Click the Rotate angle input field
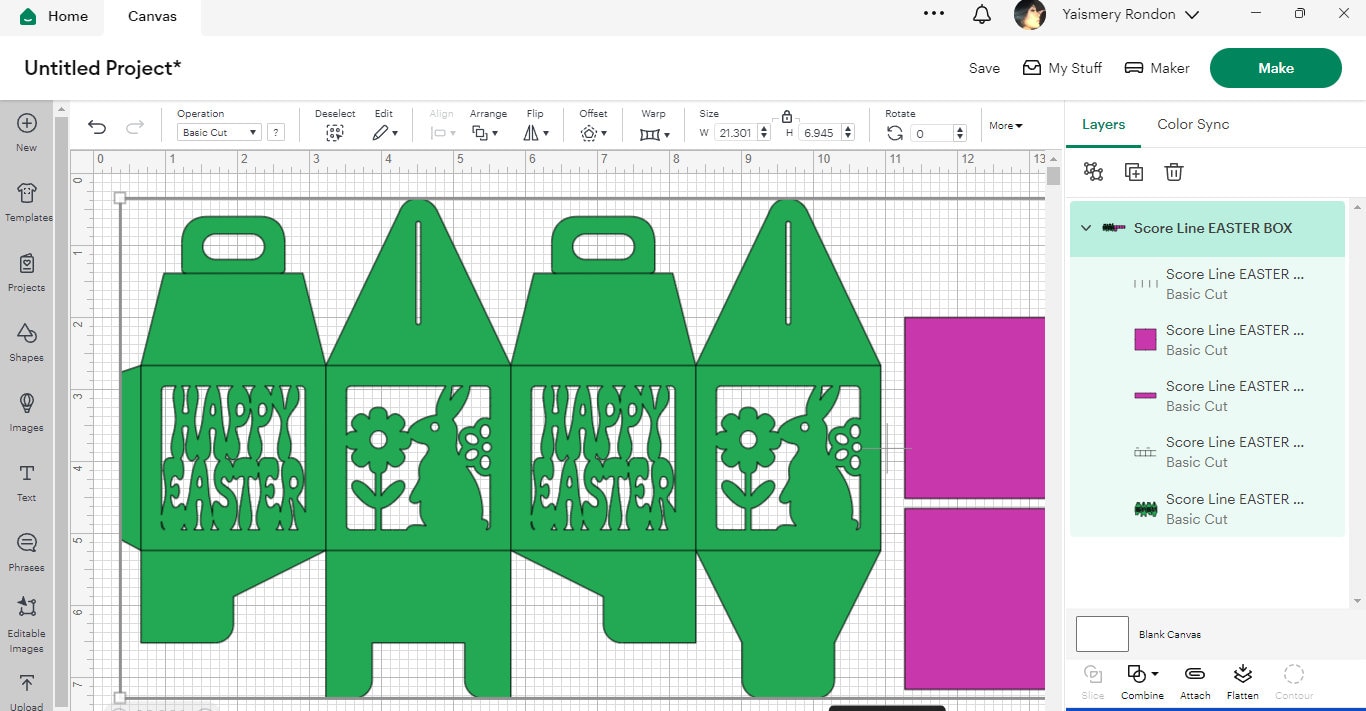1366x711 pixels. click(932, 132)
